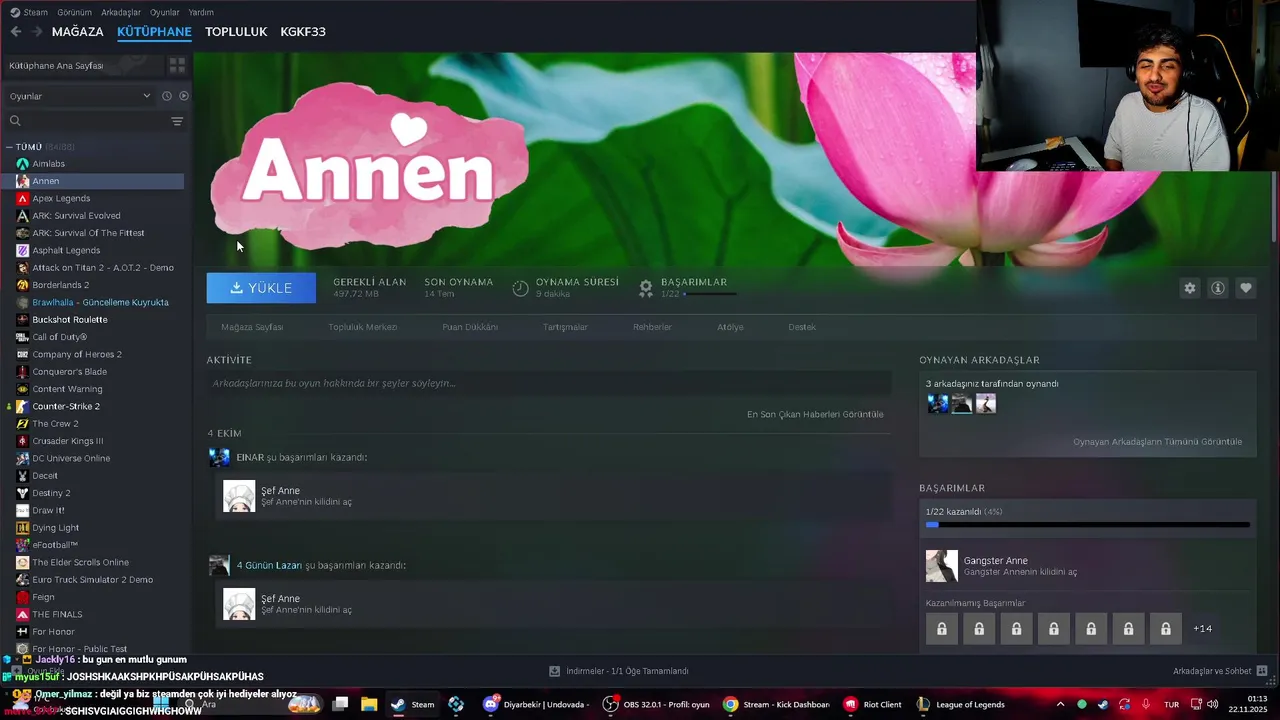
Task: Select ARK: Survival Evolved in list
Action: [x=76, y=216]
